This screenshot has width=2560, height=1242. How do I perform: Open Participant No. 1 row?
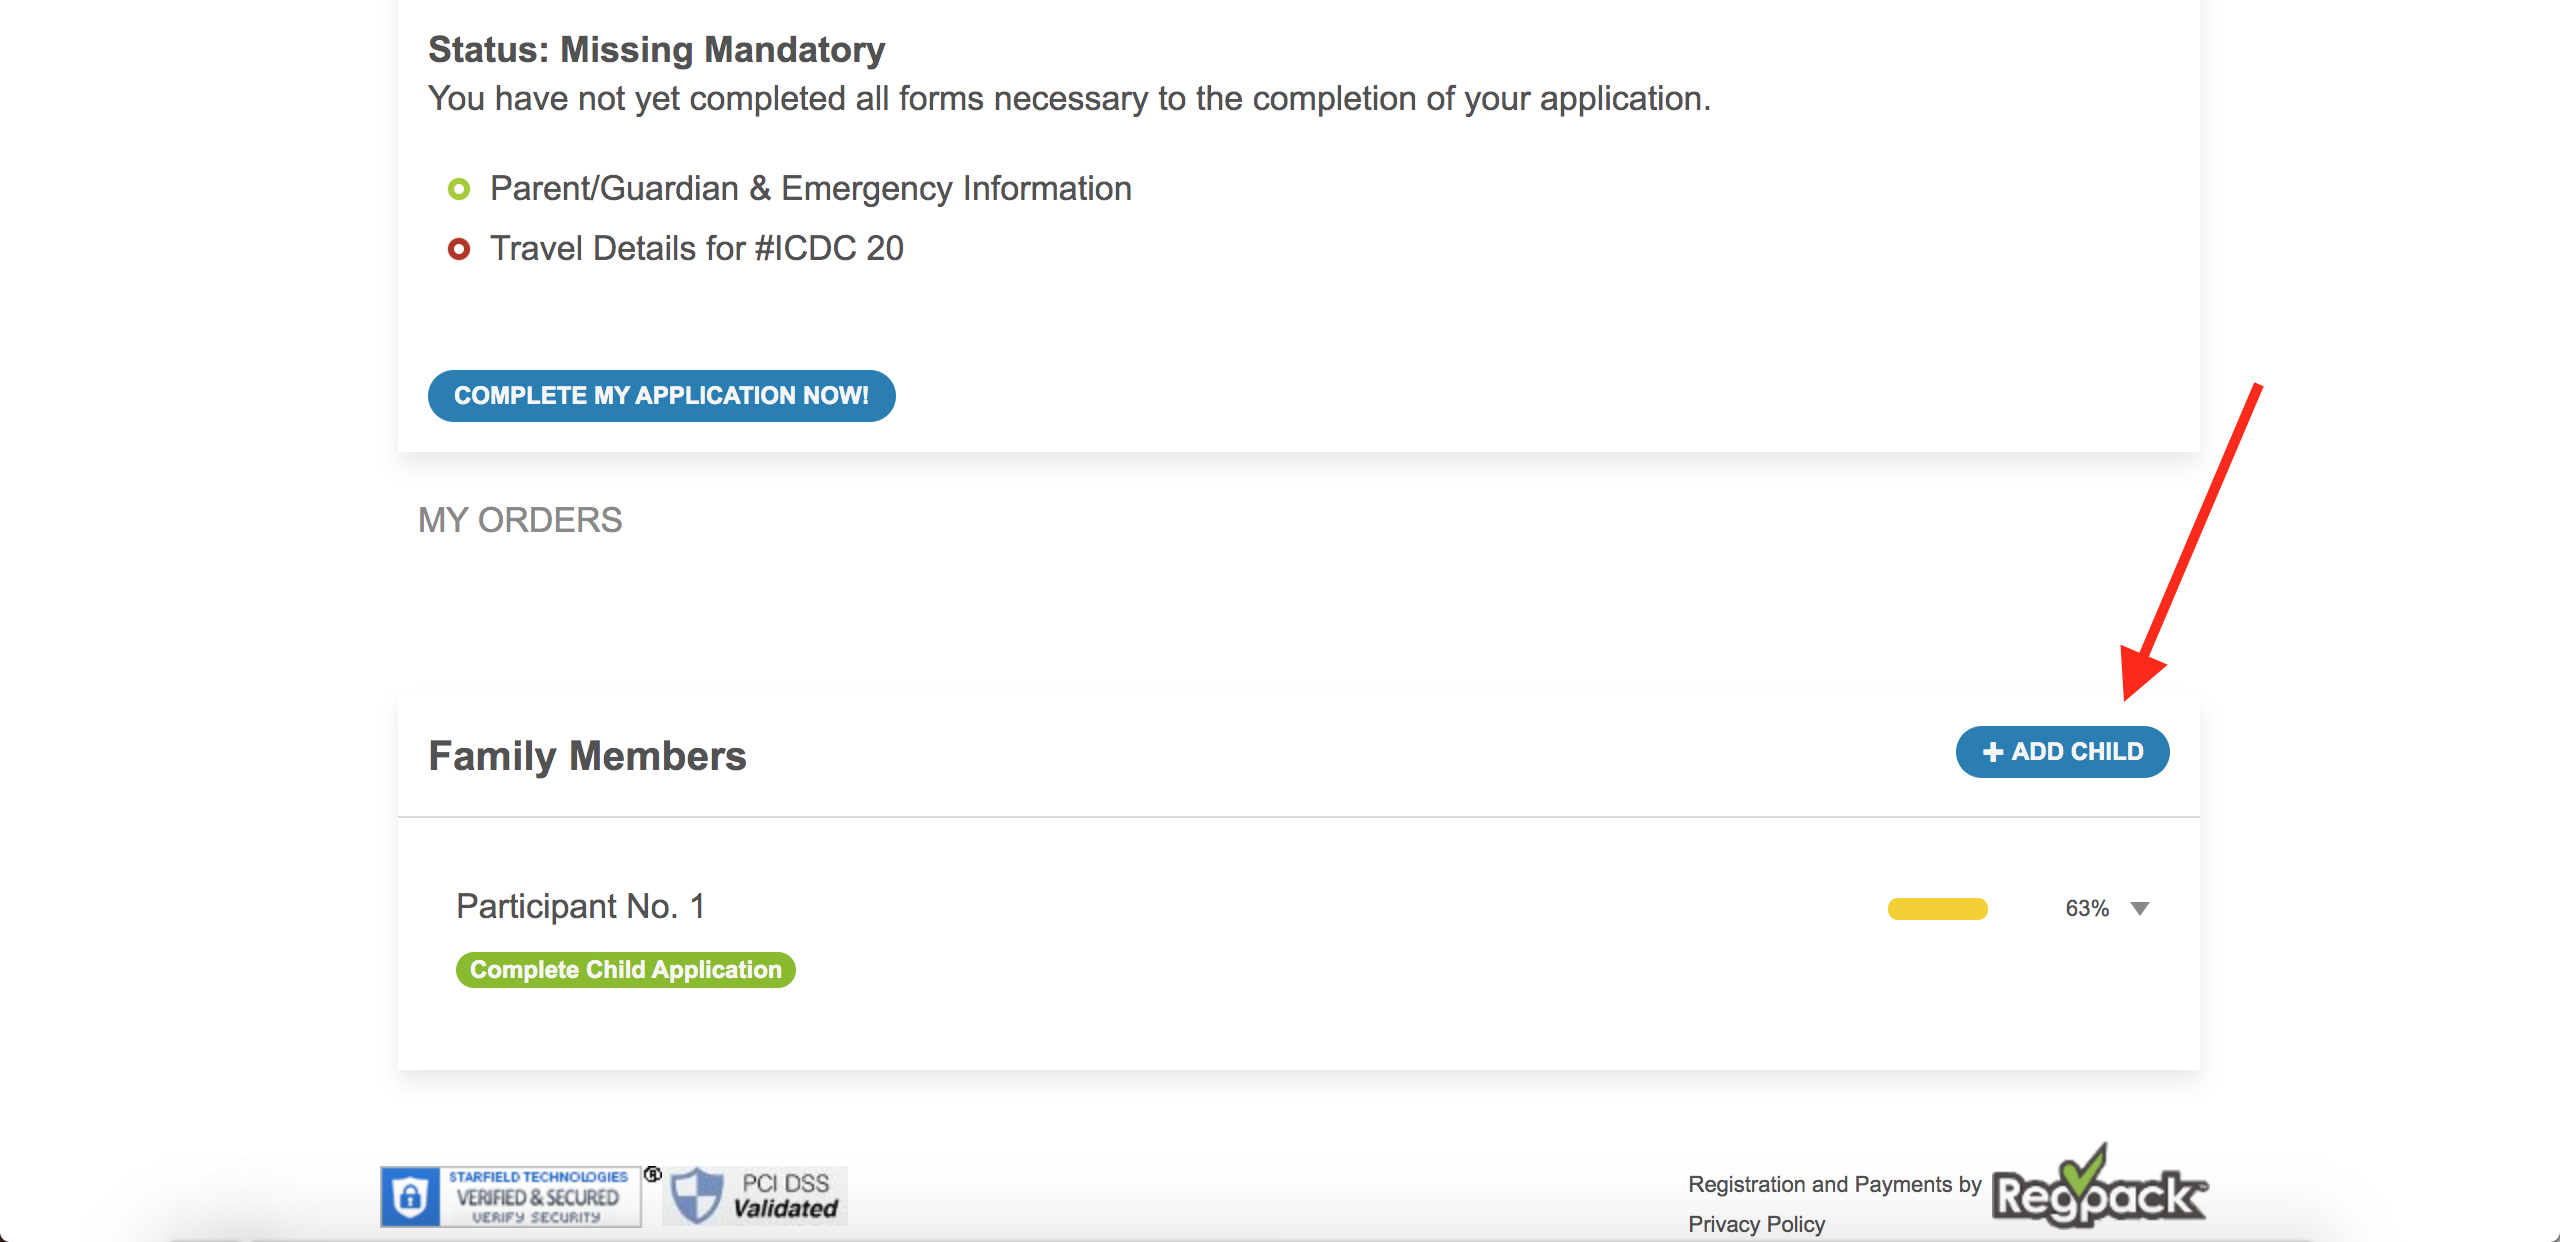coord(1298,907)
